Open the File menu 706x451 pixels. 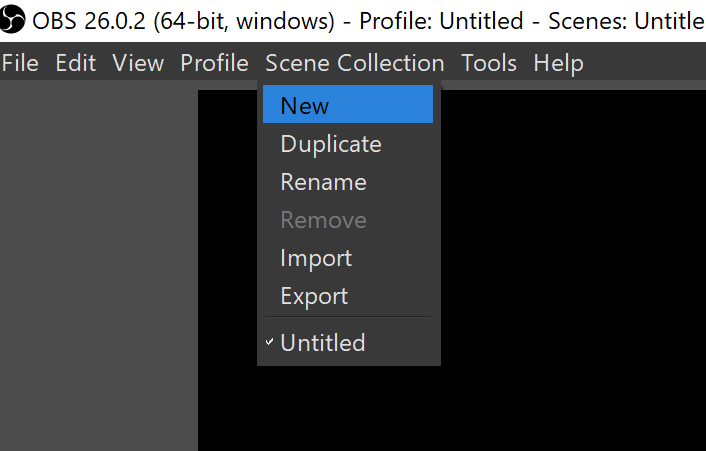(x=20, y=63)
